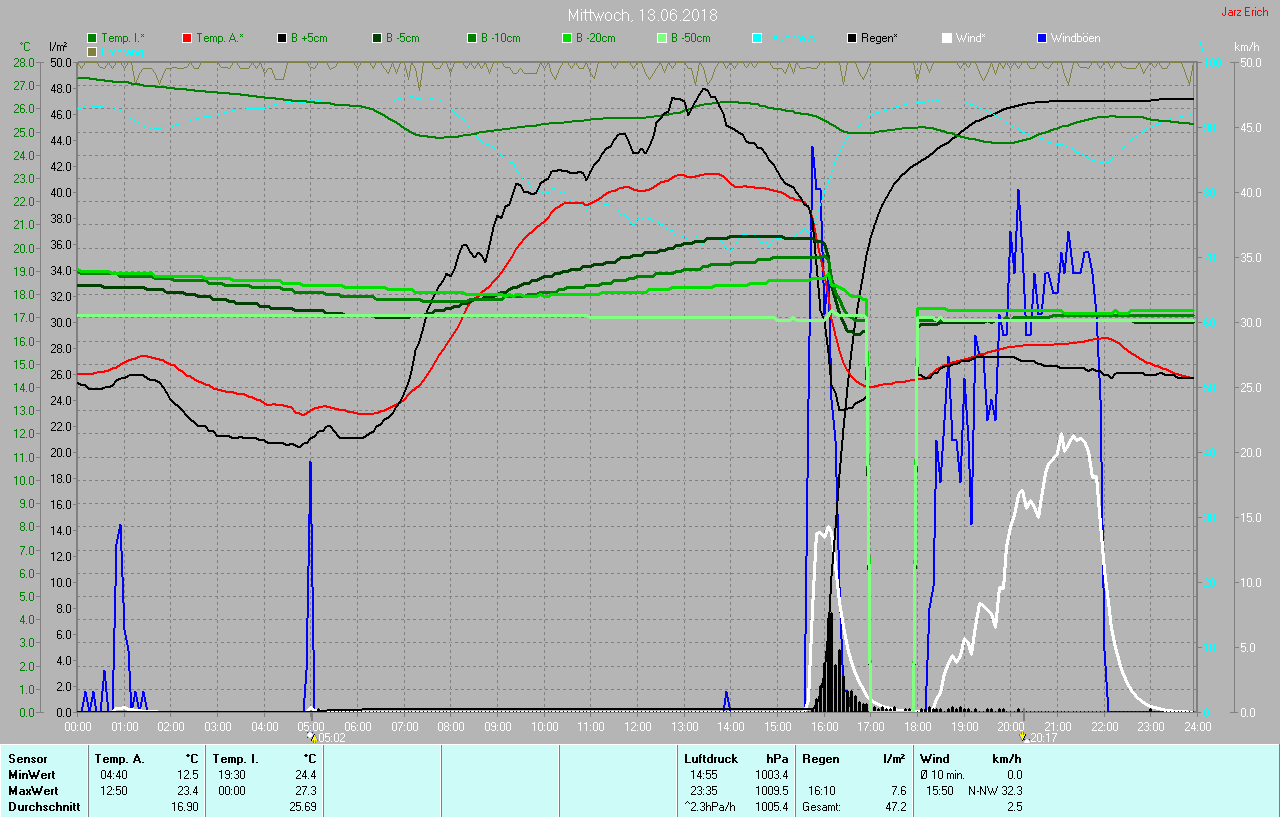Click the 'B -10cm' legend label
The image size is (1280, 817).
(x=501, y=38)
